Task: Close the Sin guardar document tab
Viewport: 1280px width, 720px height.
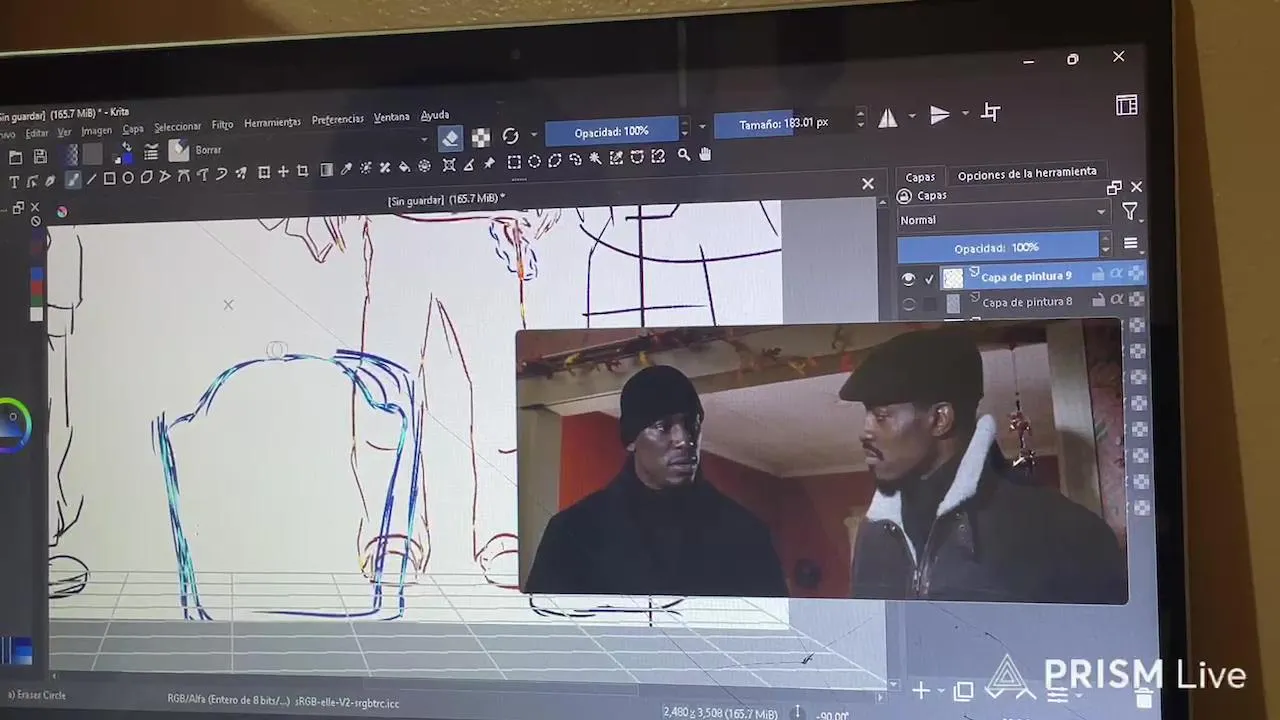Action: point(868,184)
